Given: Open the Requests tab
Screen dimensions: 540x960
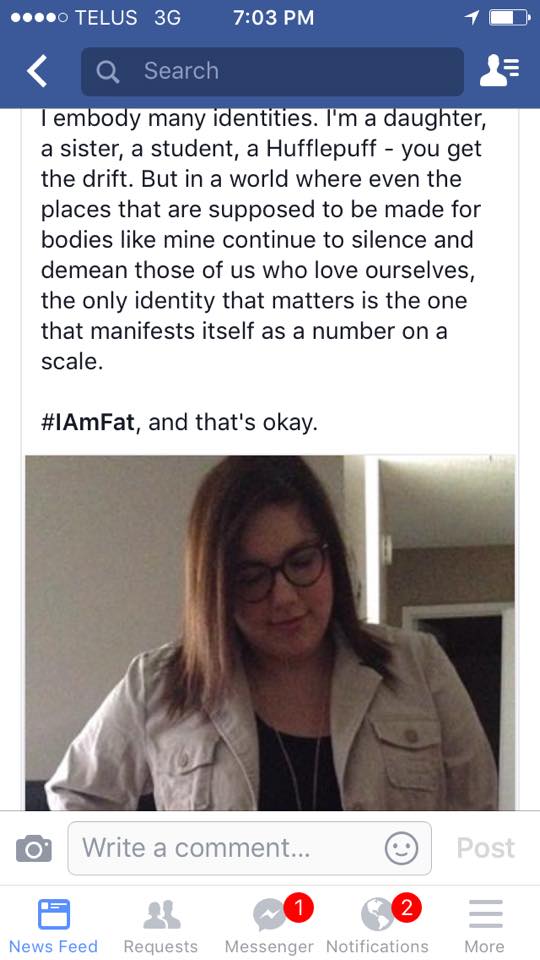Looking at the screenshot, I should pyautogui.click(x=160, y=924).
